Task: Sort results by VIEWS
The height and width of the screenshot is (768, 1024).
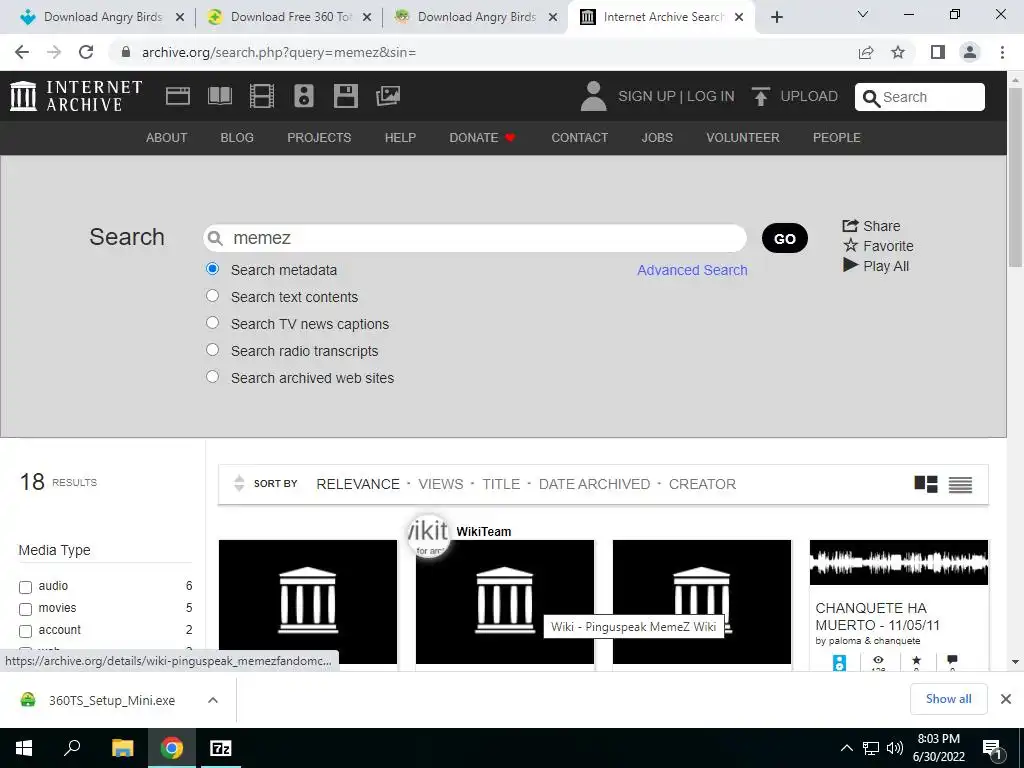Action: (x=441, y=484)
